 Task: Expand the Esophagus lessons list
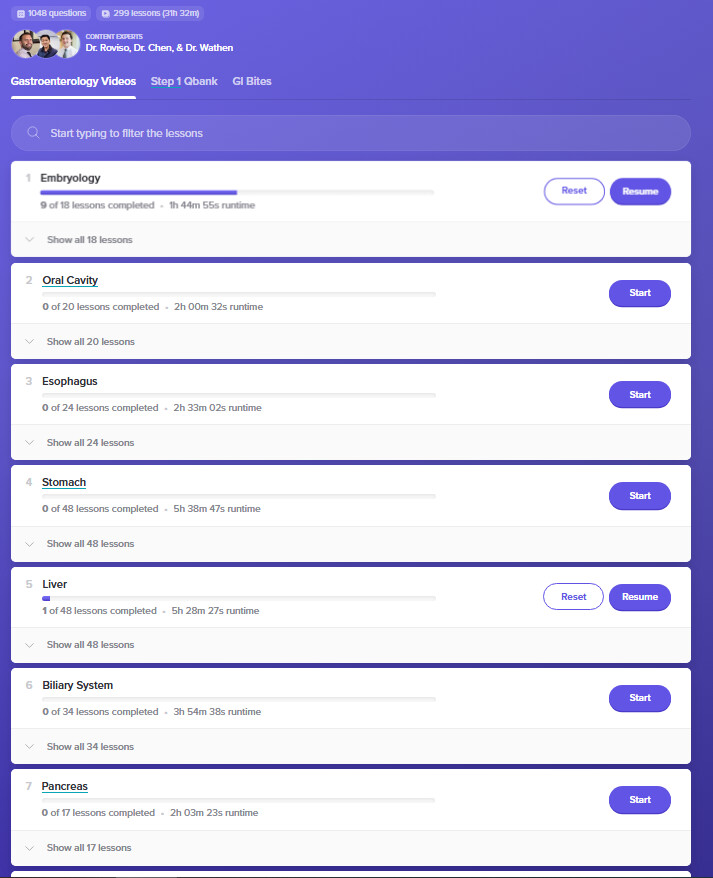[x=90, y=443]
